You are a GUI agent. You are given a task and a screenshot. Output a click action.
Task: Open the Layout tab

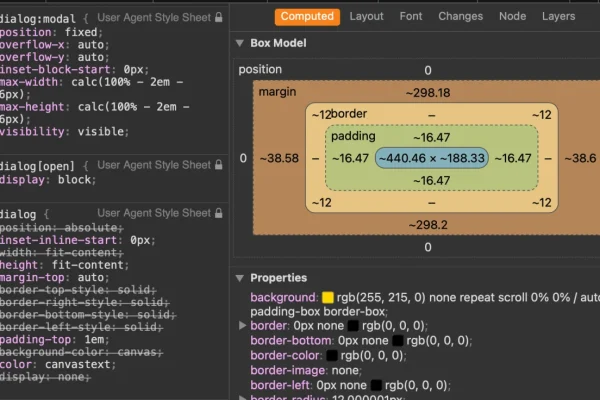point(366,16)
